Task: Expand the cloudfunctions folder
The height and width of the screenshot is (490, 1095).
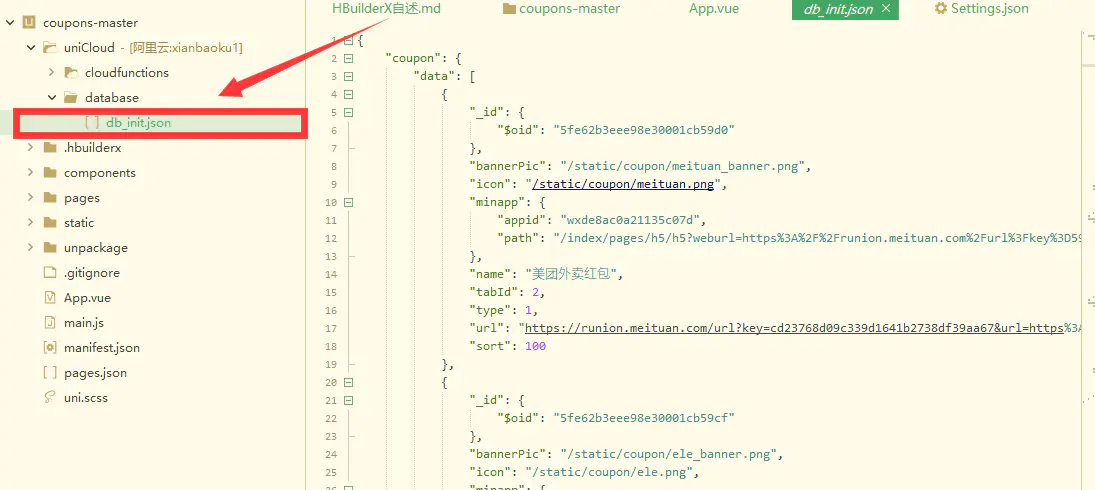Action: [x=51, y=73]
